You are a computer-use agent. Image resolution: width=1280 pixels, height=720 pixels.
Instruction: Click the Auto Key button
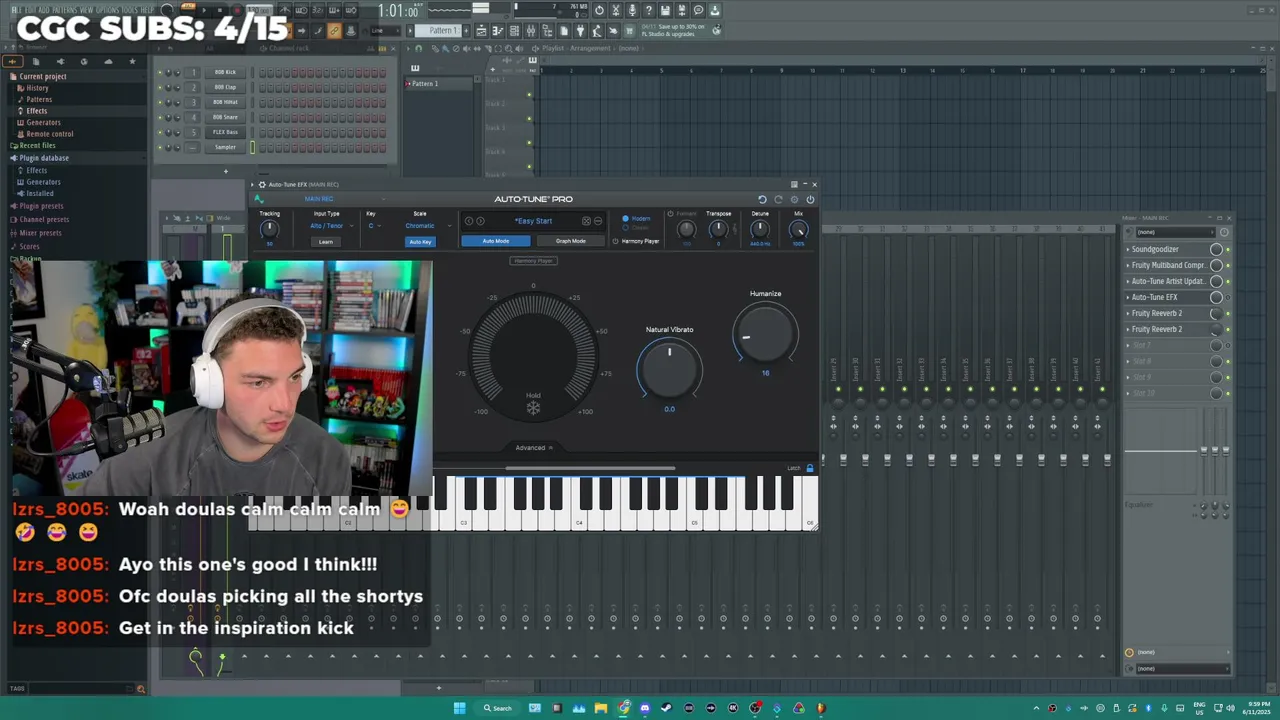420,242
